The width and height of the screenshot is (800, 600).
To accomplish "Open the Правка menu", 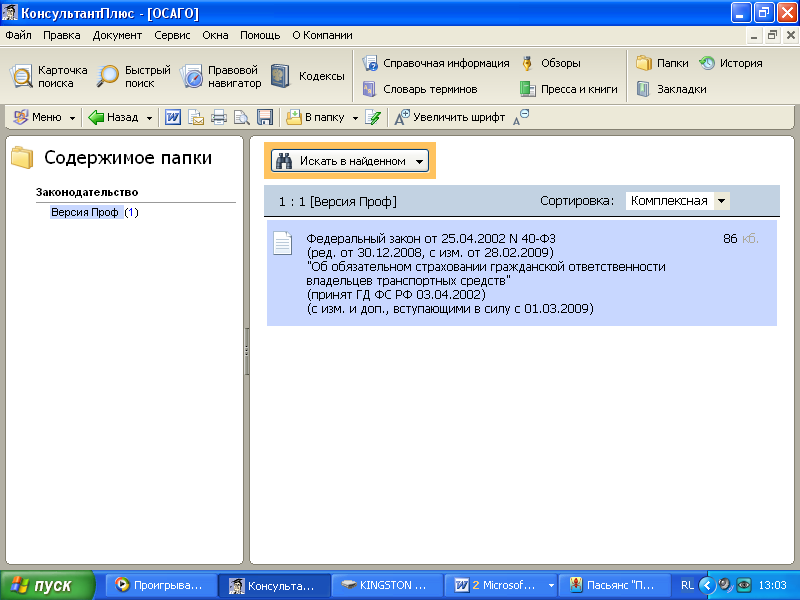I will tap(62, 35).
